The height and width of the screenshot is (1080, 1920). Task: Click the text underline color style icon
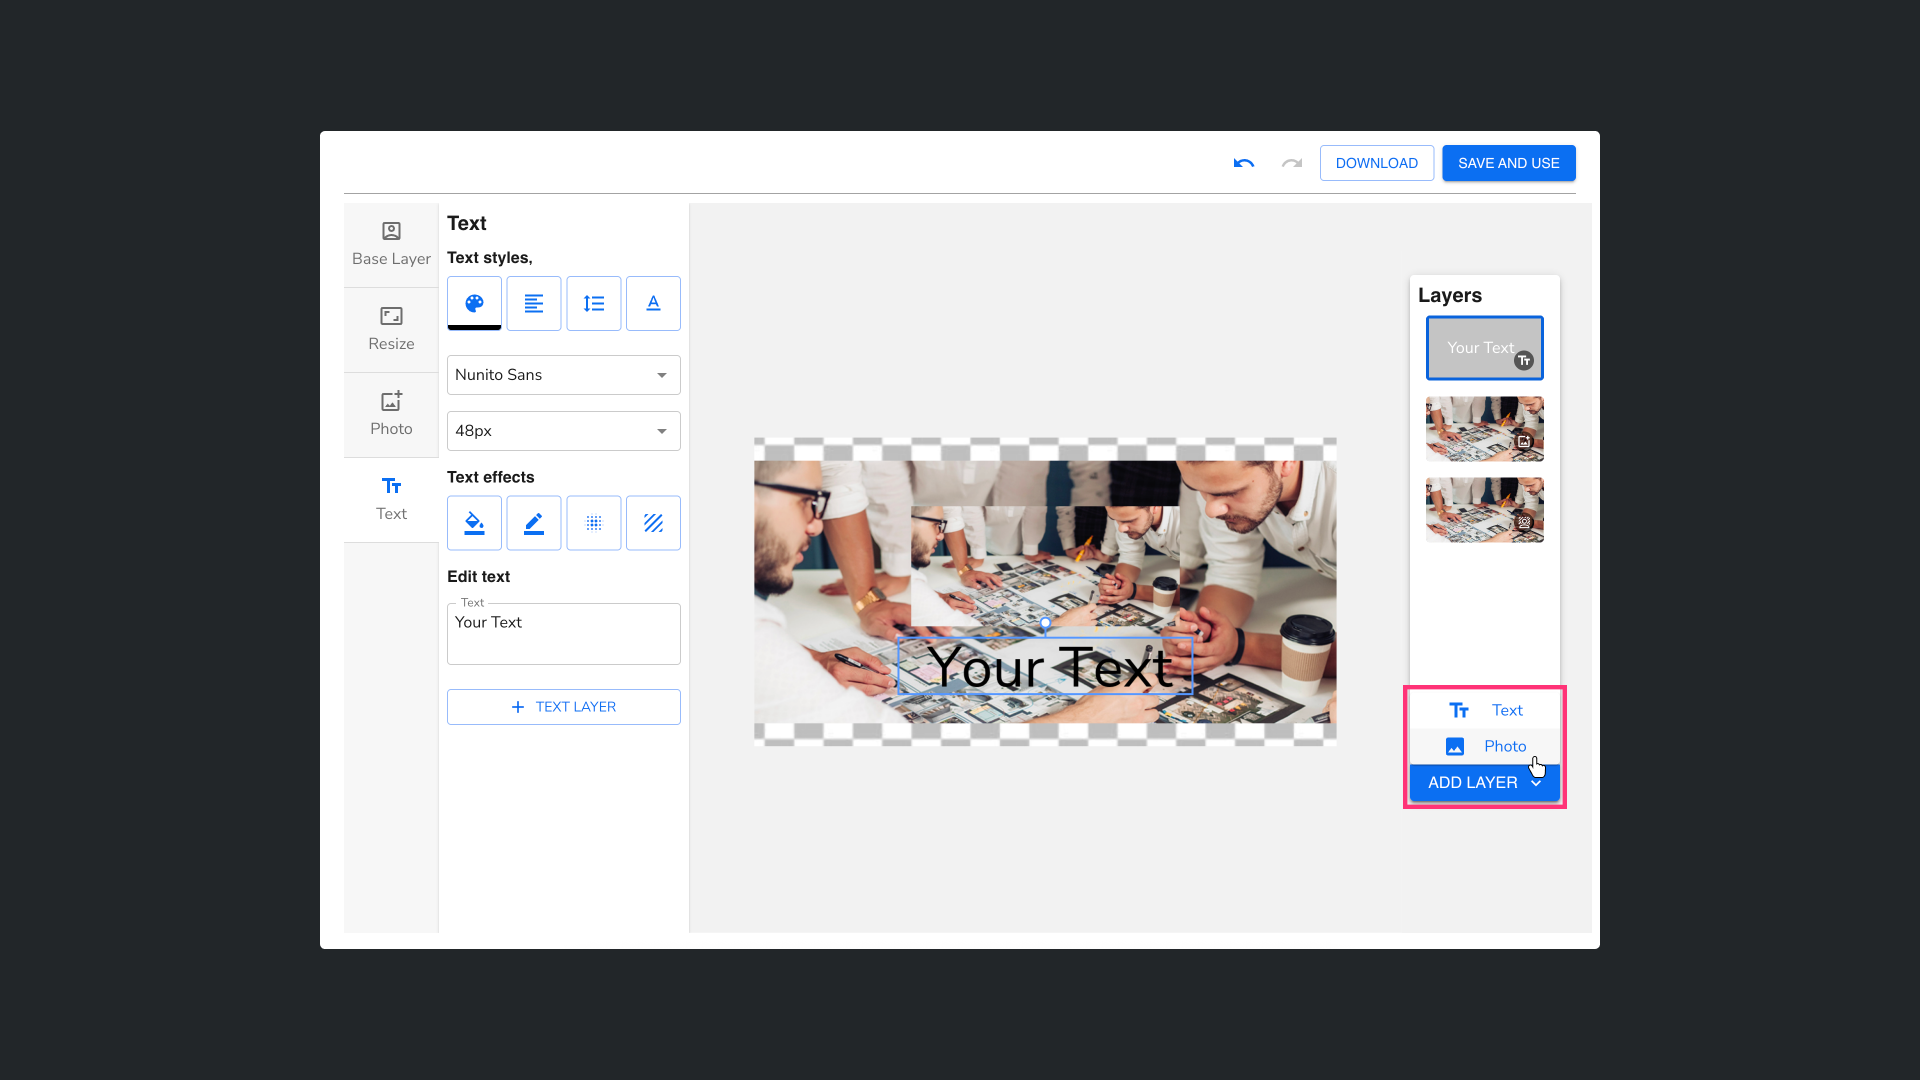coord(653,303)
